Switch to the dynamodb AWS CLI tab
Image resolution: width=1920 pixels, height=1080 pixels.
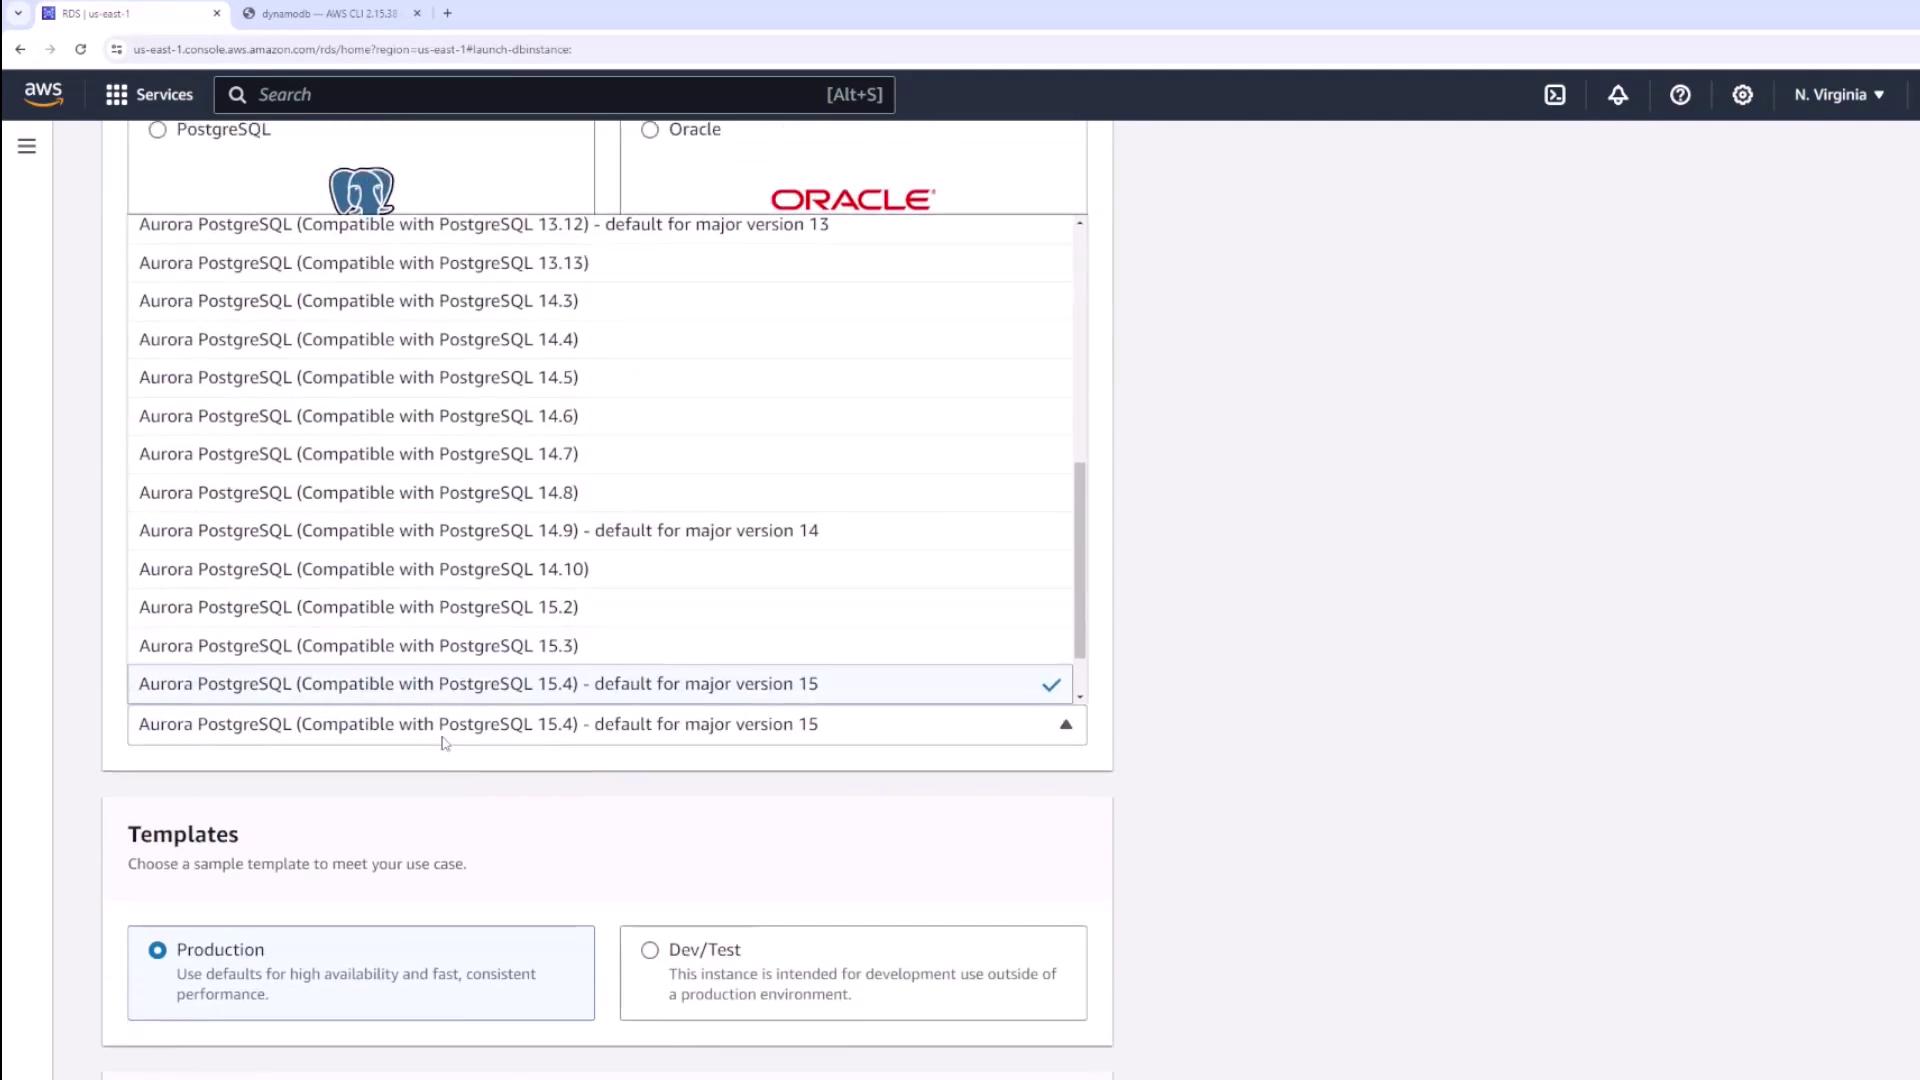[x=328, y=14]
